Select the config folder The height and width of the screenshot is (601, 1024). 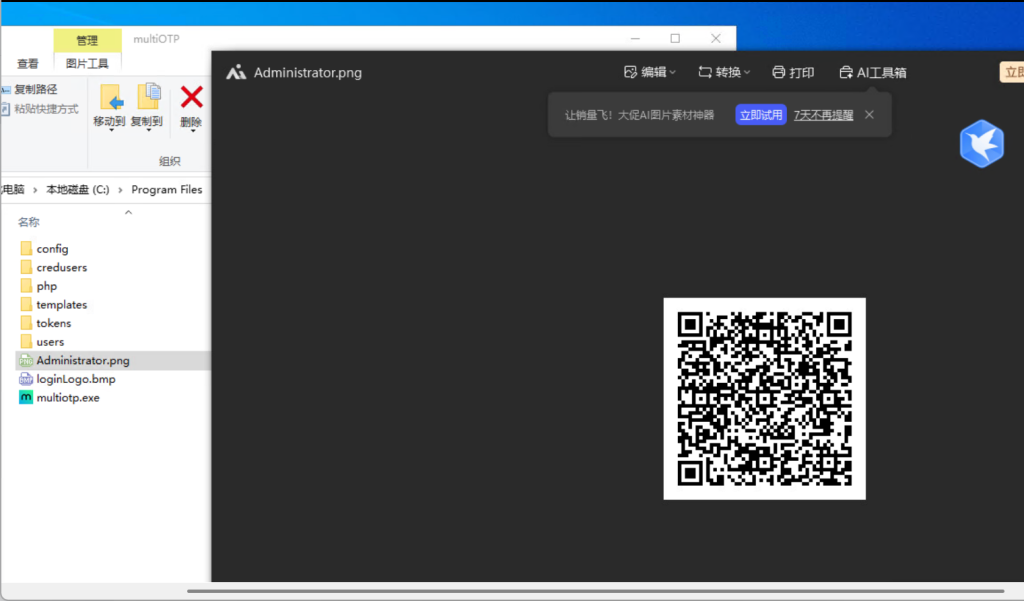click(52, 249)
